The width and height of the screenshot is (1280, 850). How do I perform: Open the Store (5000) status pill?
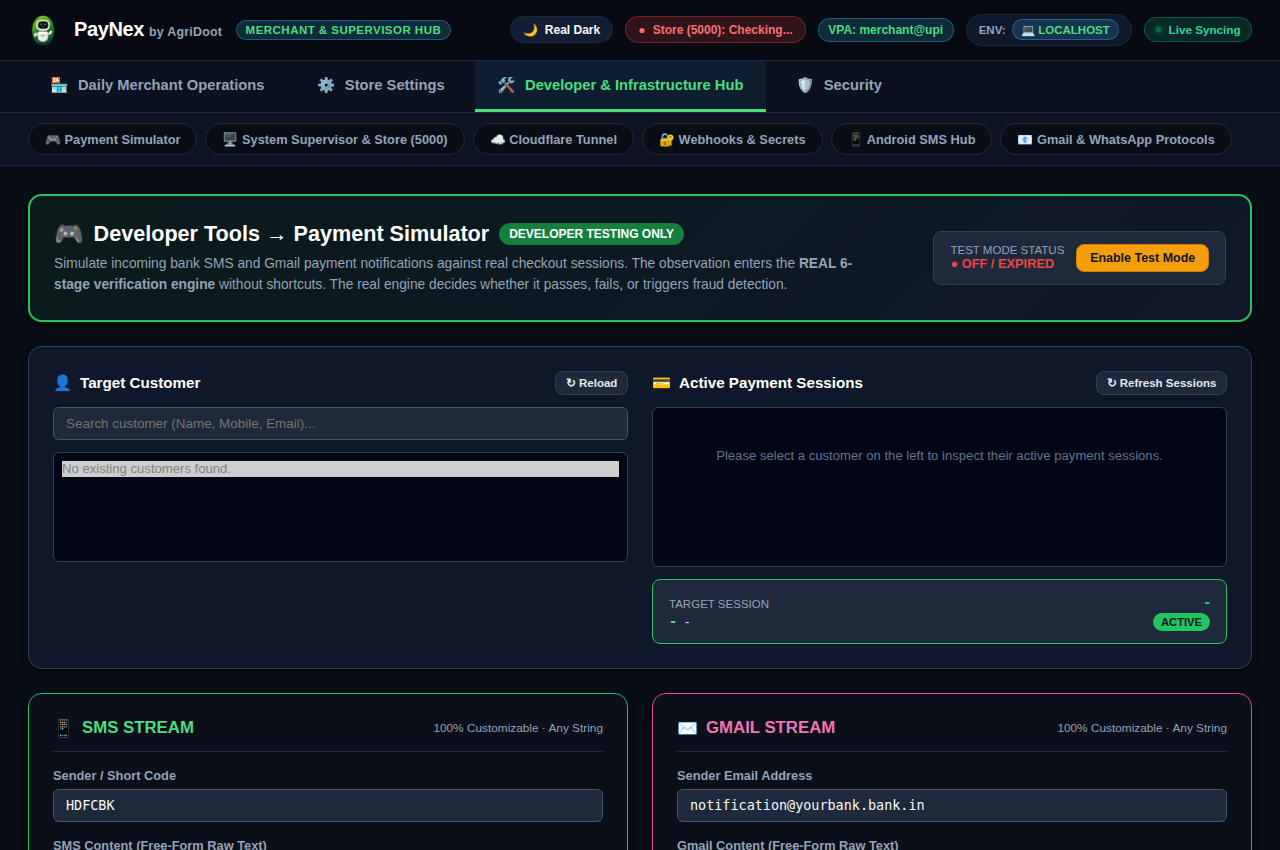pos(715,30)
